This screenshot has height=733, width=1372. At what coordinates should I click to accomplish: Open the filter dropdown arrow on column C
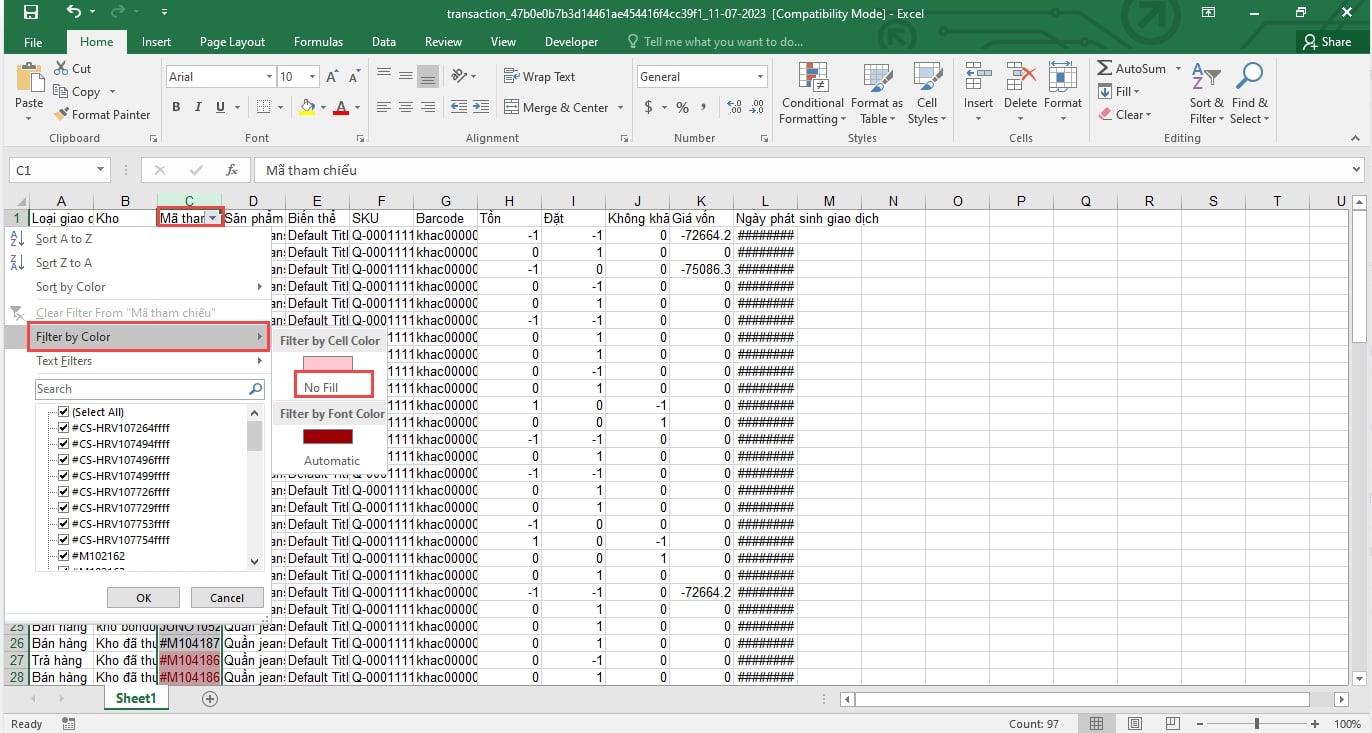pyautogui.click(x=213, y=218)
